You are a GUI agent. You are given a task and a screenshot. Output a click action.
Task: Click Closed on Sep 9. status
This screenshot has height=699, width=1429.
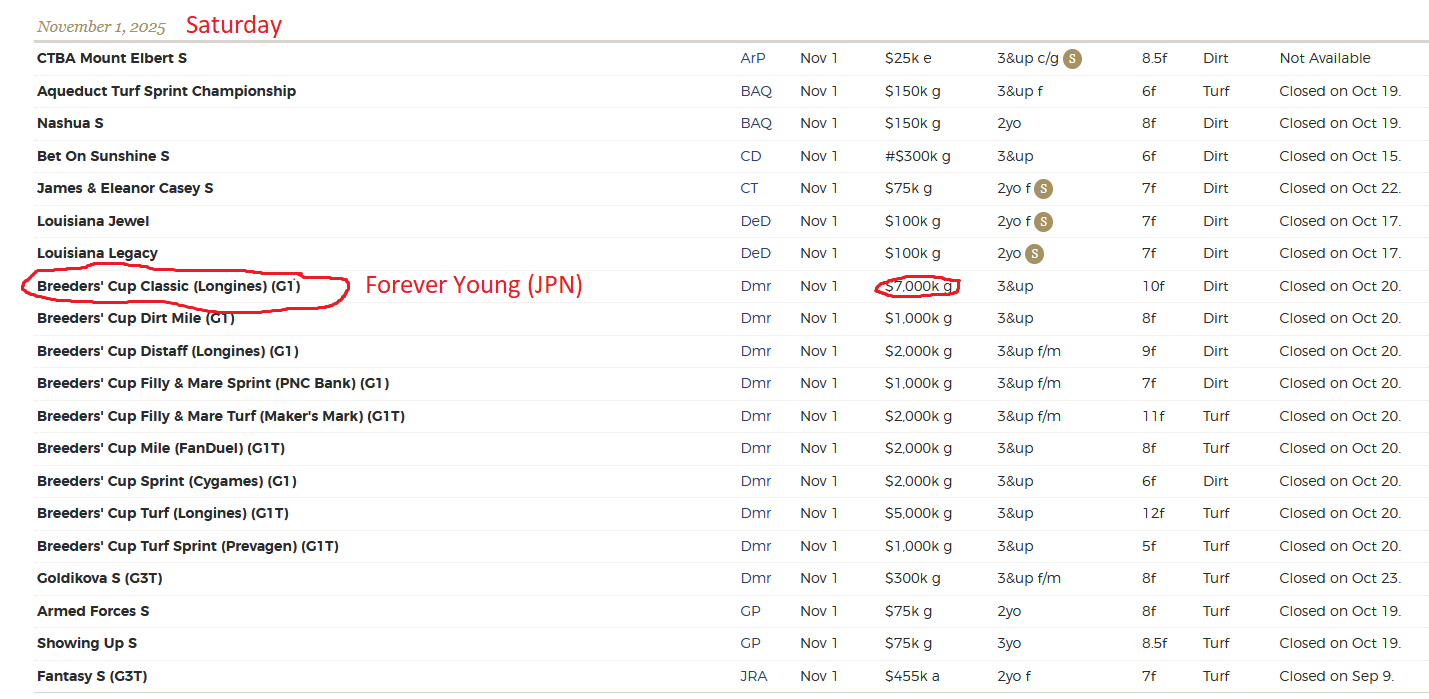pos(1337,676)
